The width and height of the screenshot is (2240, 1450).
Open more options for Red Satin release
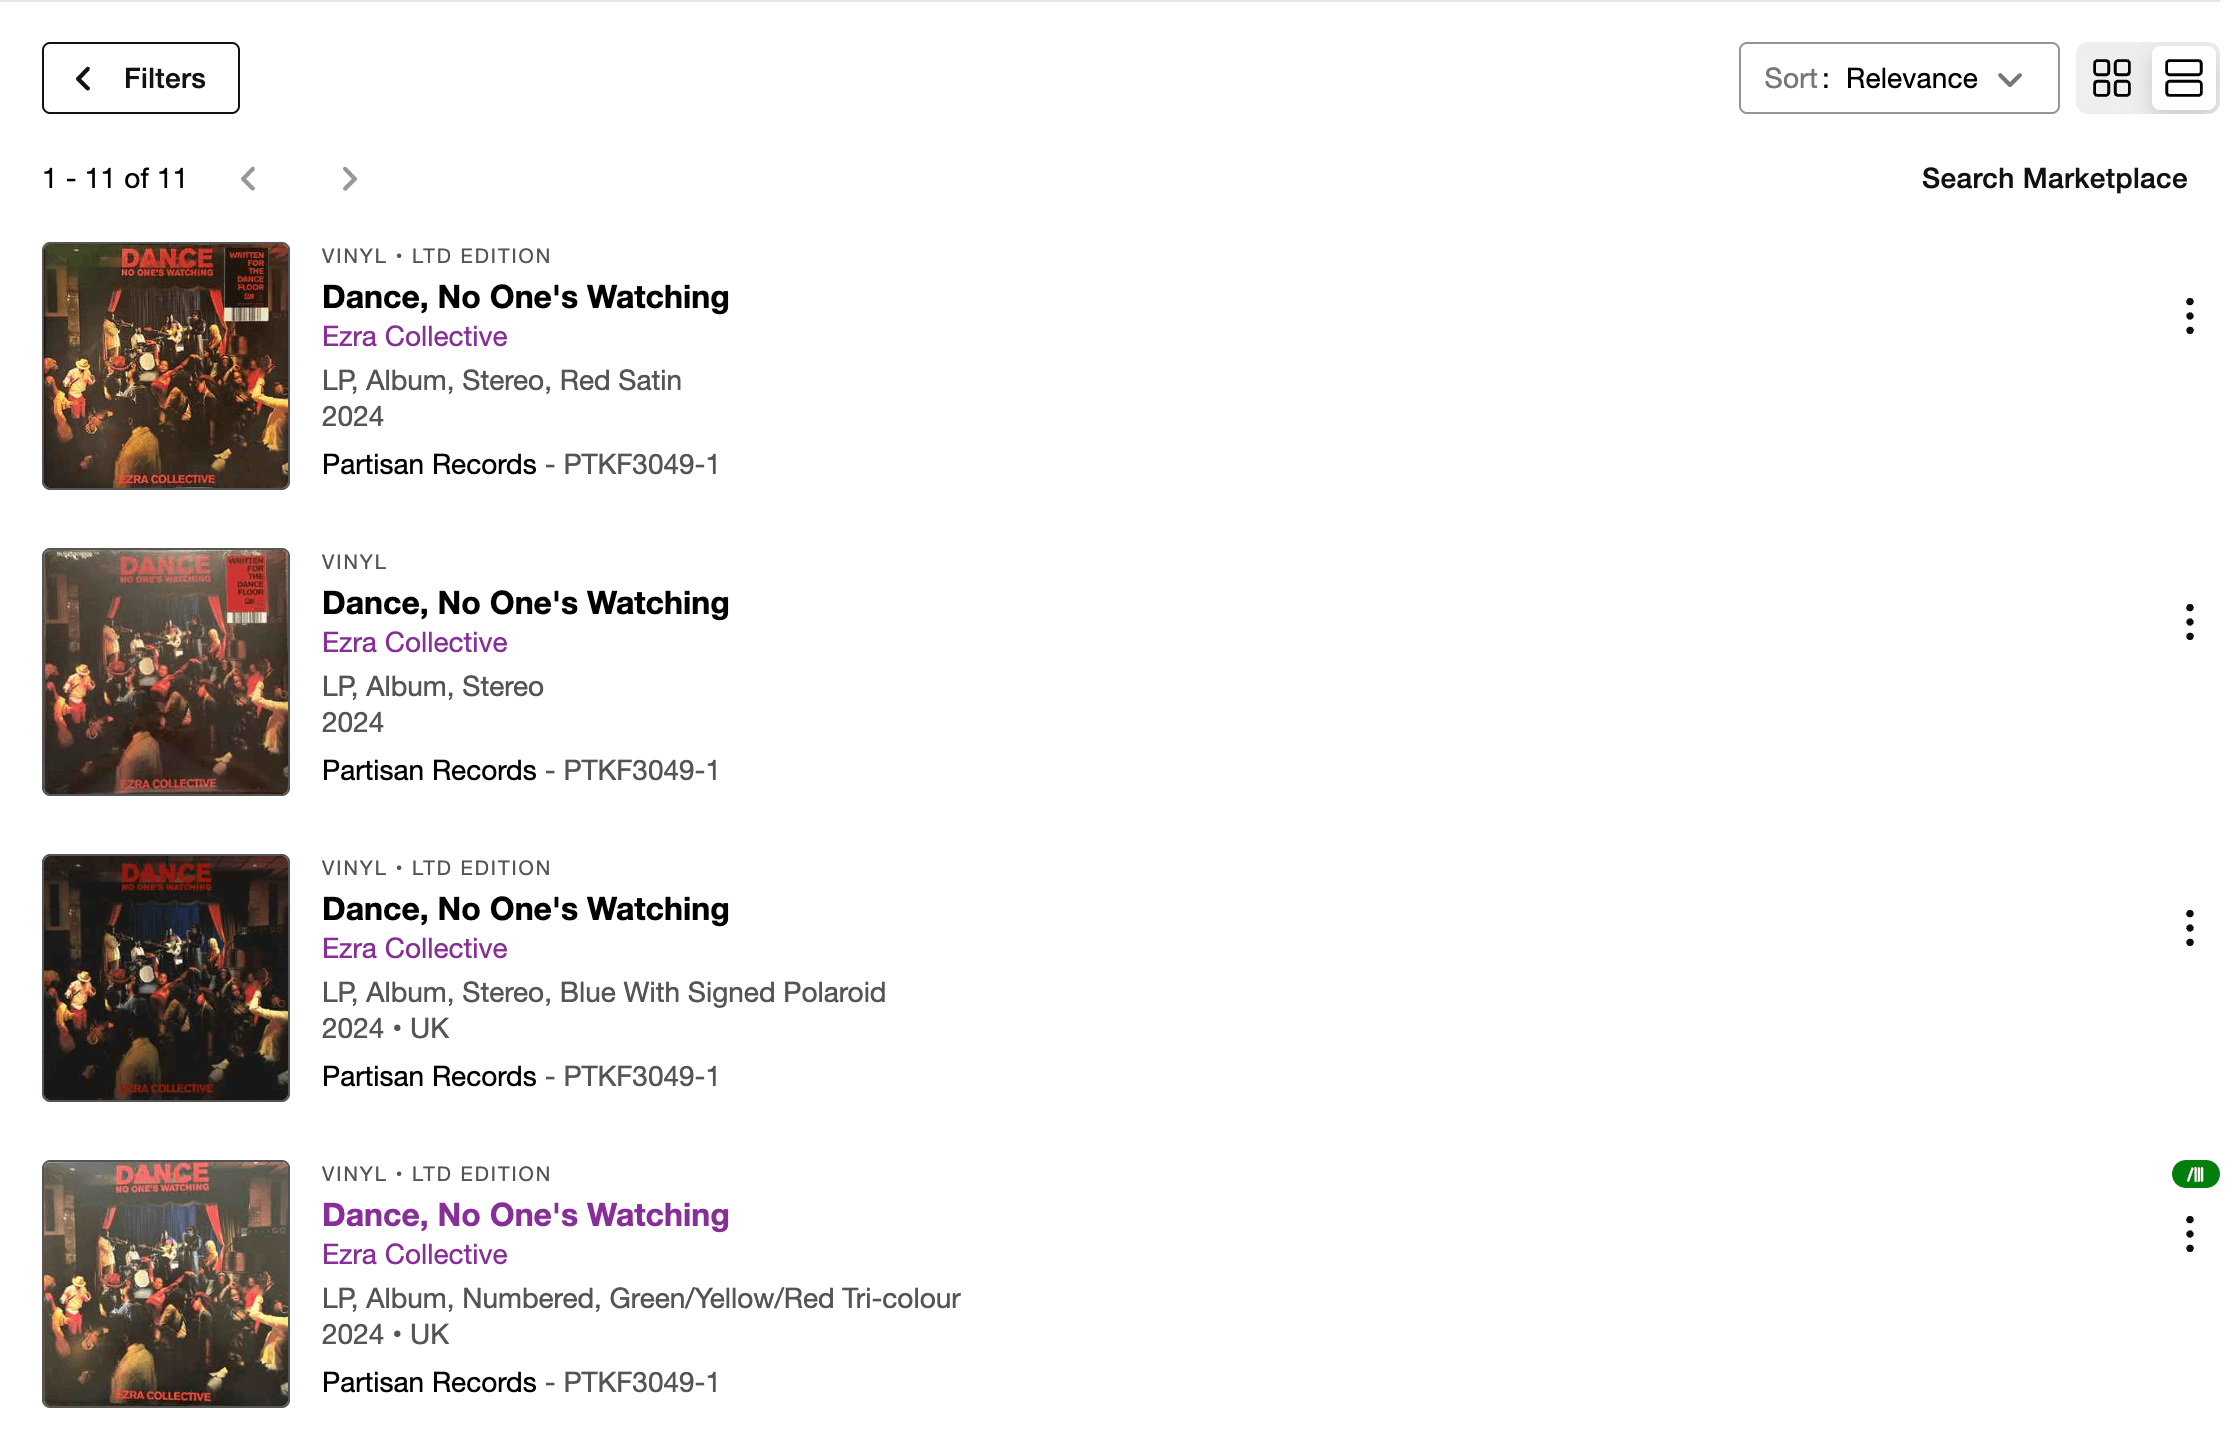(x=2190, y=316)
